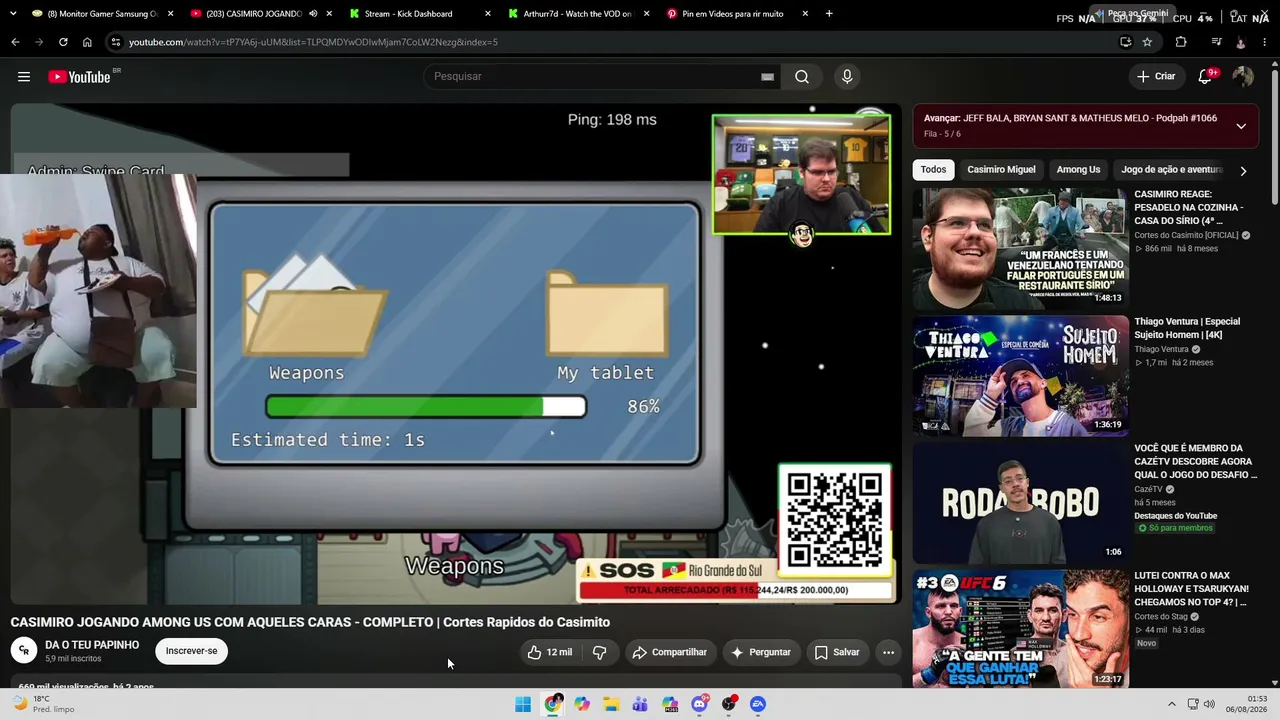Image resolution: width=1280 pixels, height=720 pixels.
Task: Open the on-screen keyboard in search box
Action: (x=767, y=77)
